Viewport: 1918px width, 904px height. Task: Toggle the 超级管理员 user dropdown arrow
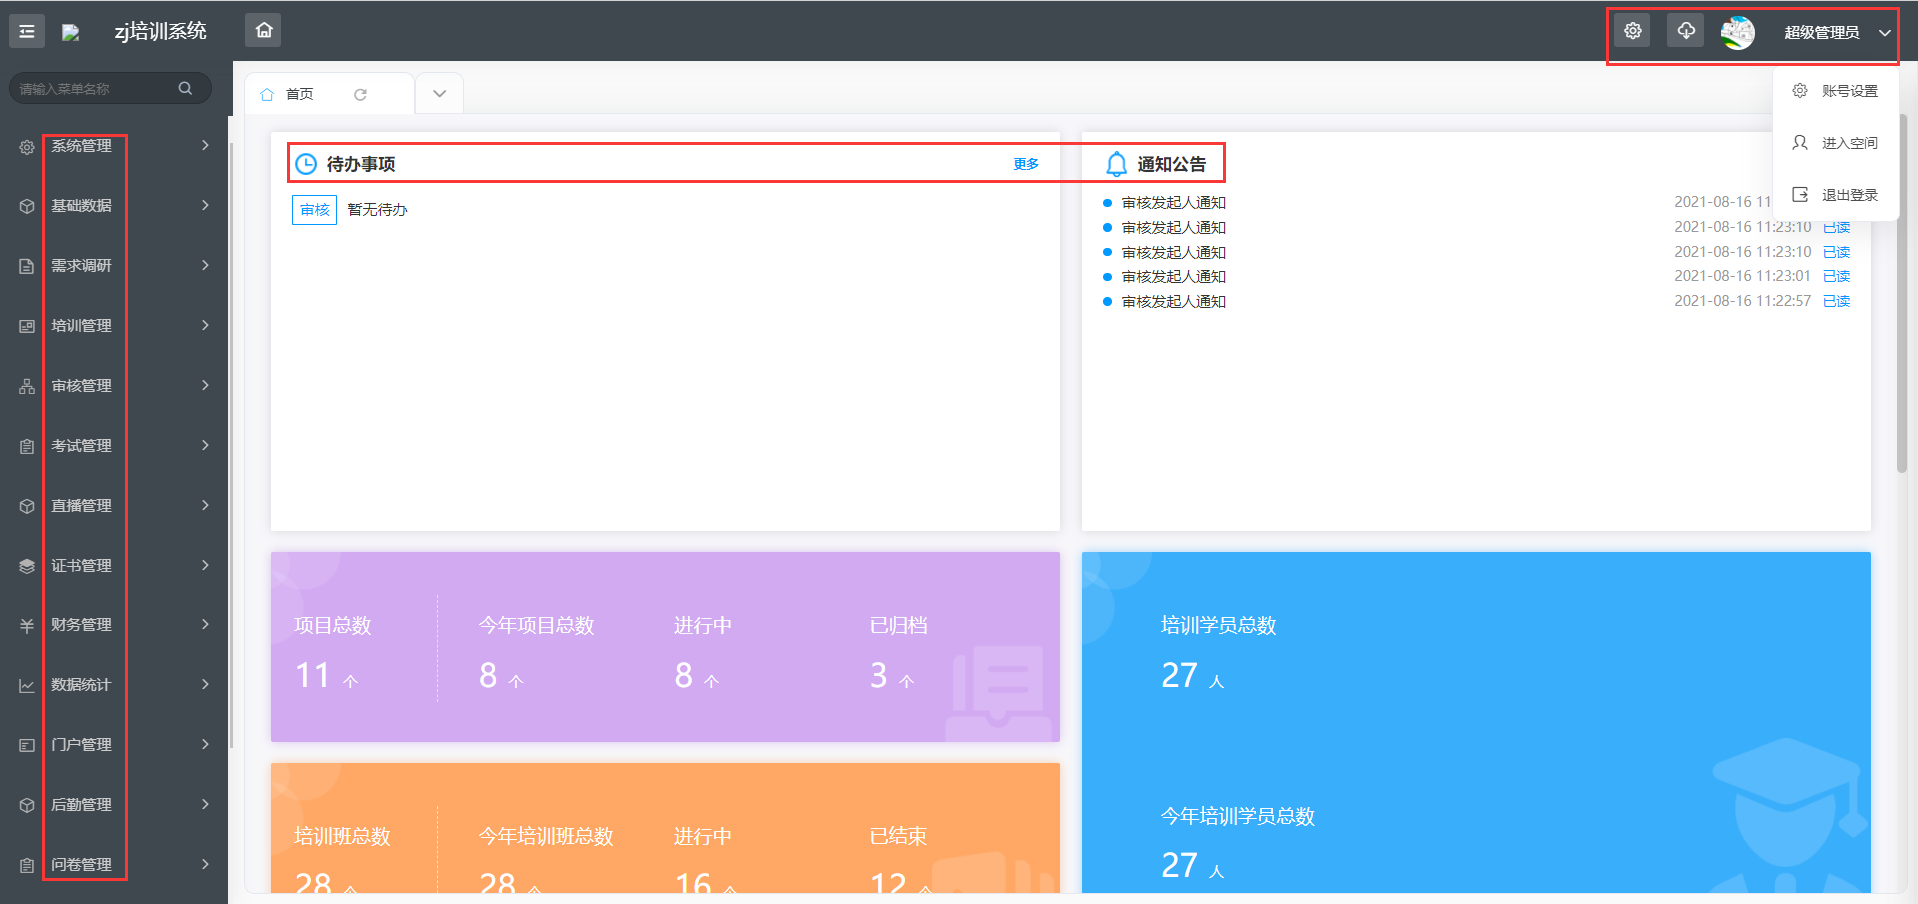pos(1885,33)
